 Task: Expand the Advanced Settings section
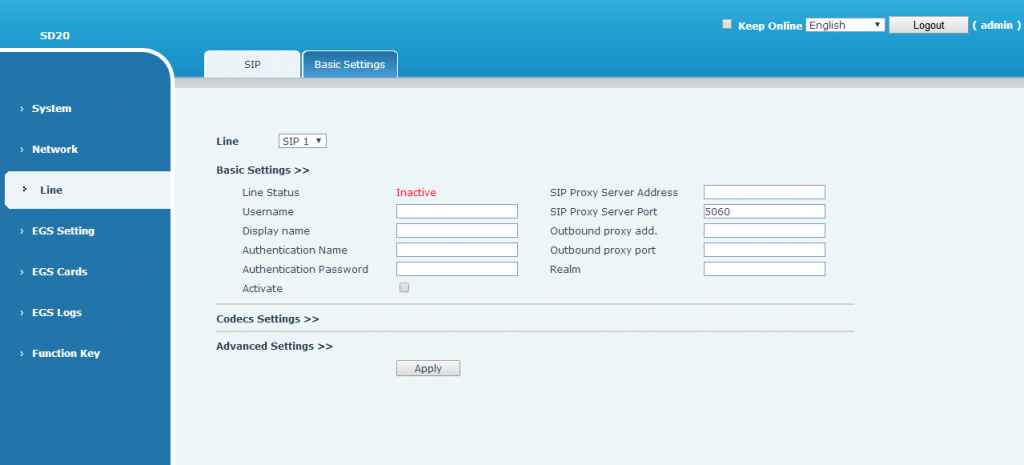274,346
